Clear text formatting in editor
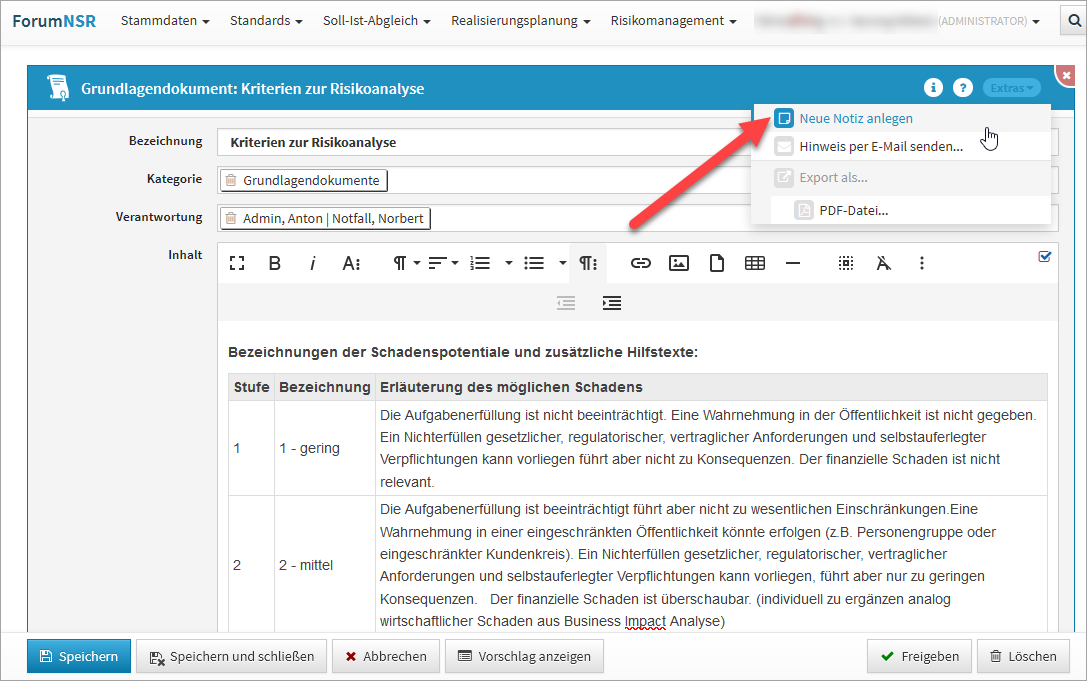 tap(883, 263)
